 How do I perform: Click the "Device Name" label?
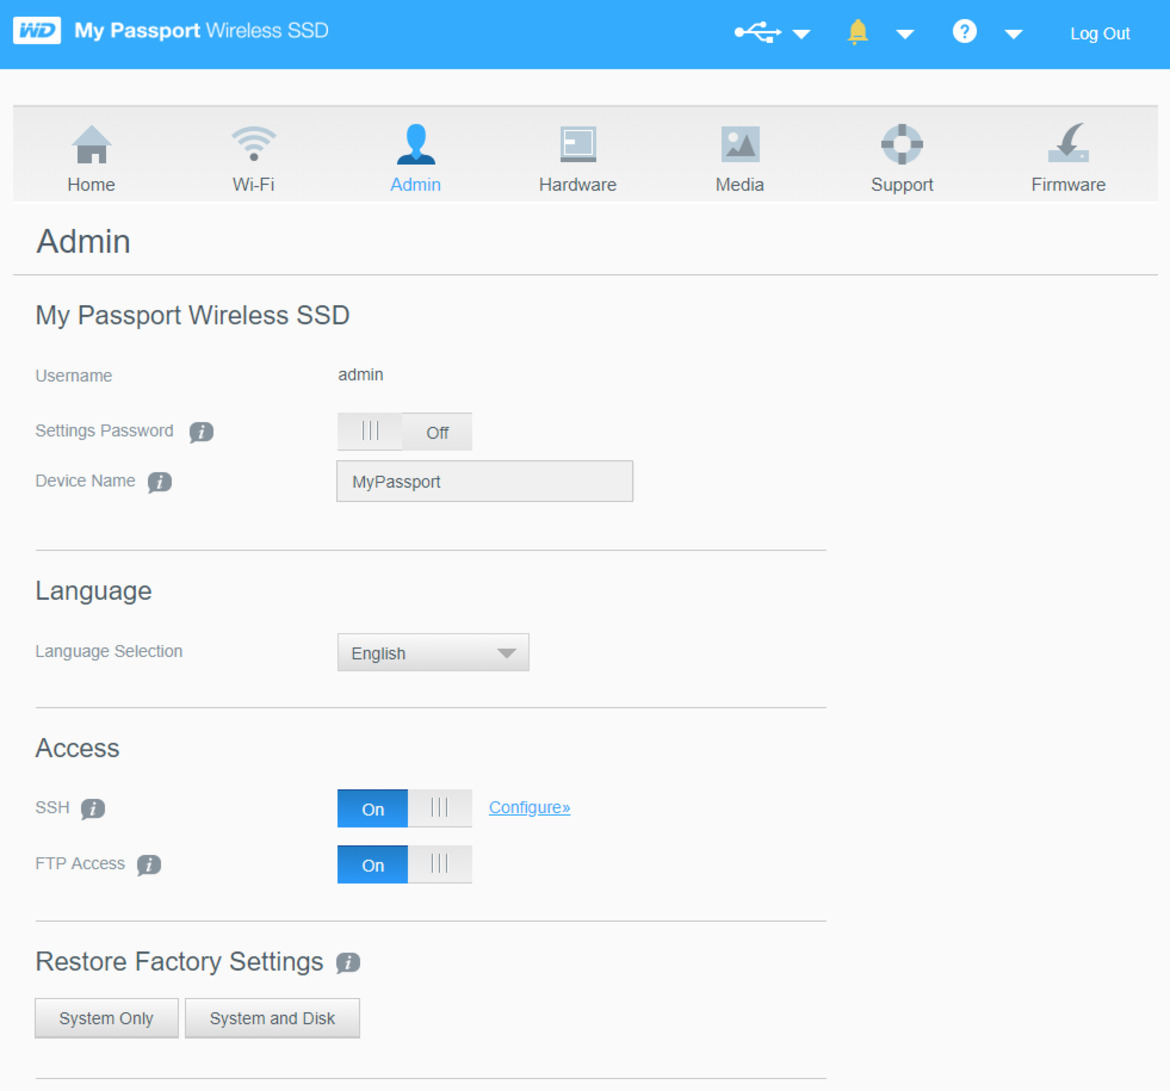click(x=85, y=481)
